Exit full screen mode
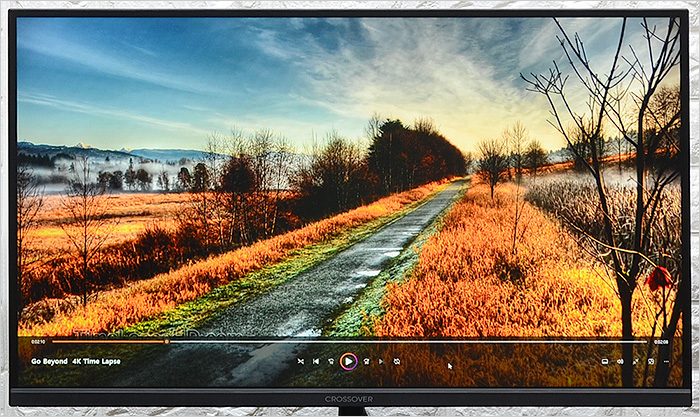This screenshot has height=417, width=700. point(635,361)
